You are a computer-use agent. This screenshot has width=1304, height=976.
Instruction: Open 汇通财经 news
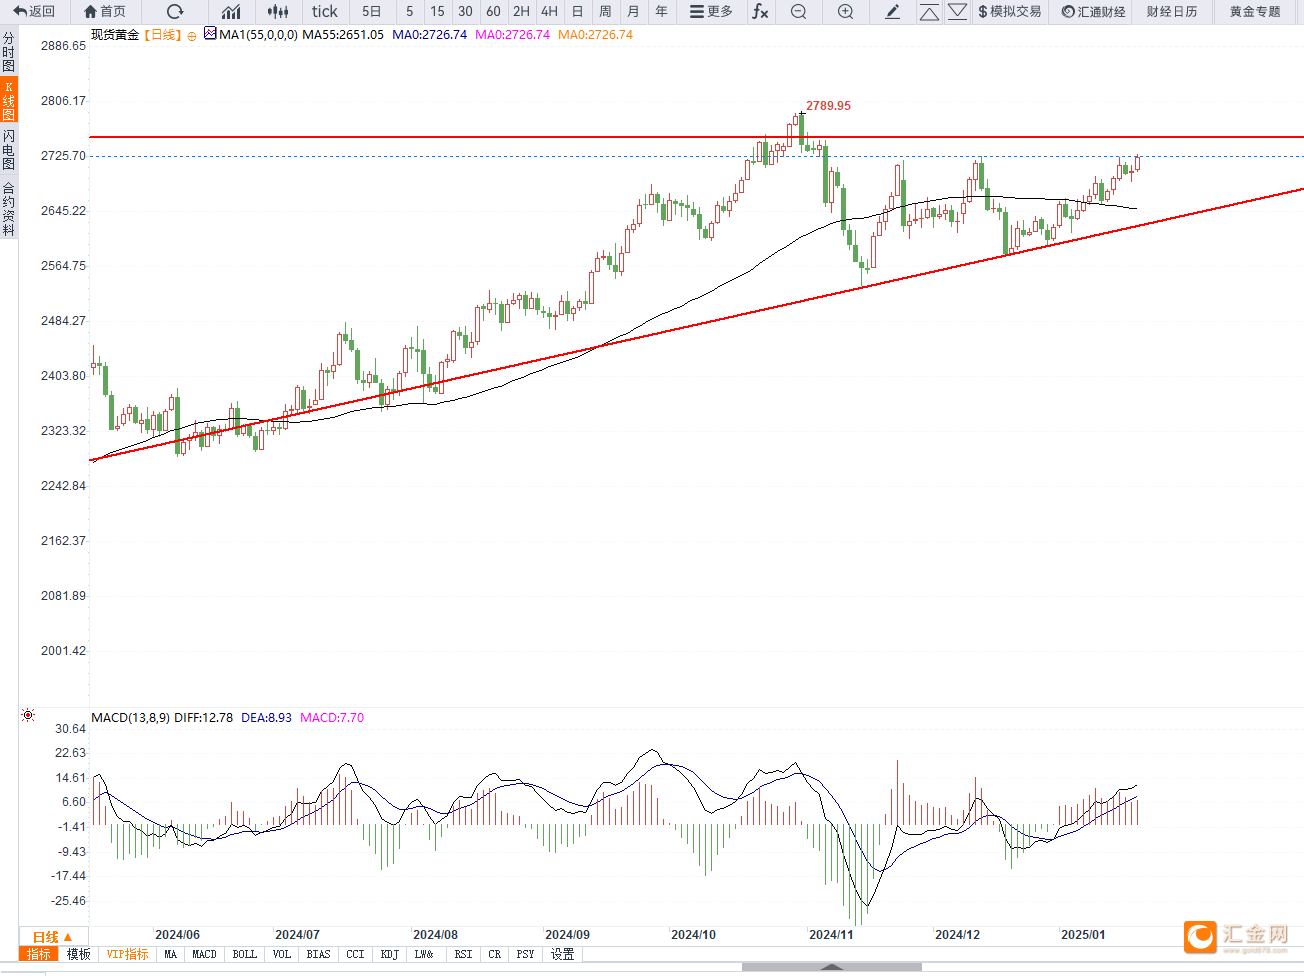click(1094, 12)
